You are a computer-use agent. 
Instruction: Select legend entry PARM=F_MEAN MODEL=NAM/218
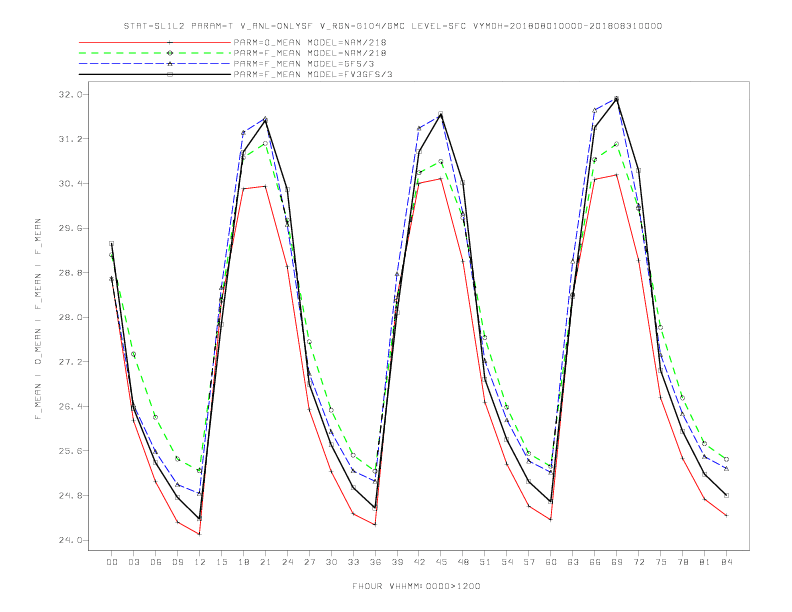click(x=310, y=53)
